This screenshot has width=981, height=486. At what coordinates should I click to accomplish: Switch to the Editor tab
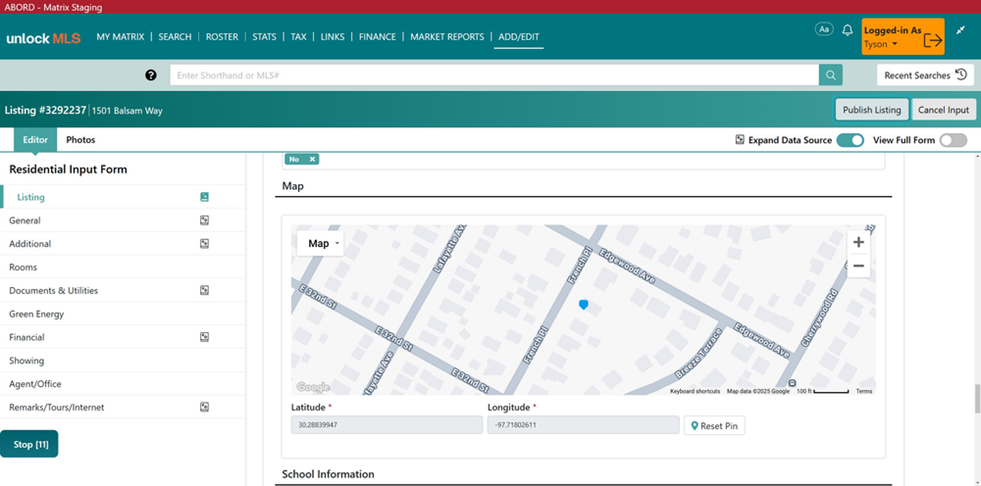point(35,140)
